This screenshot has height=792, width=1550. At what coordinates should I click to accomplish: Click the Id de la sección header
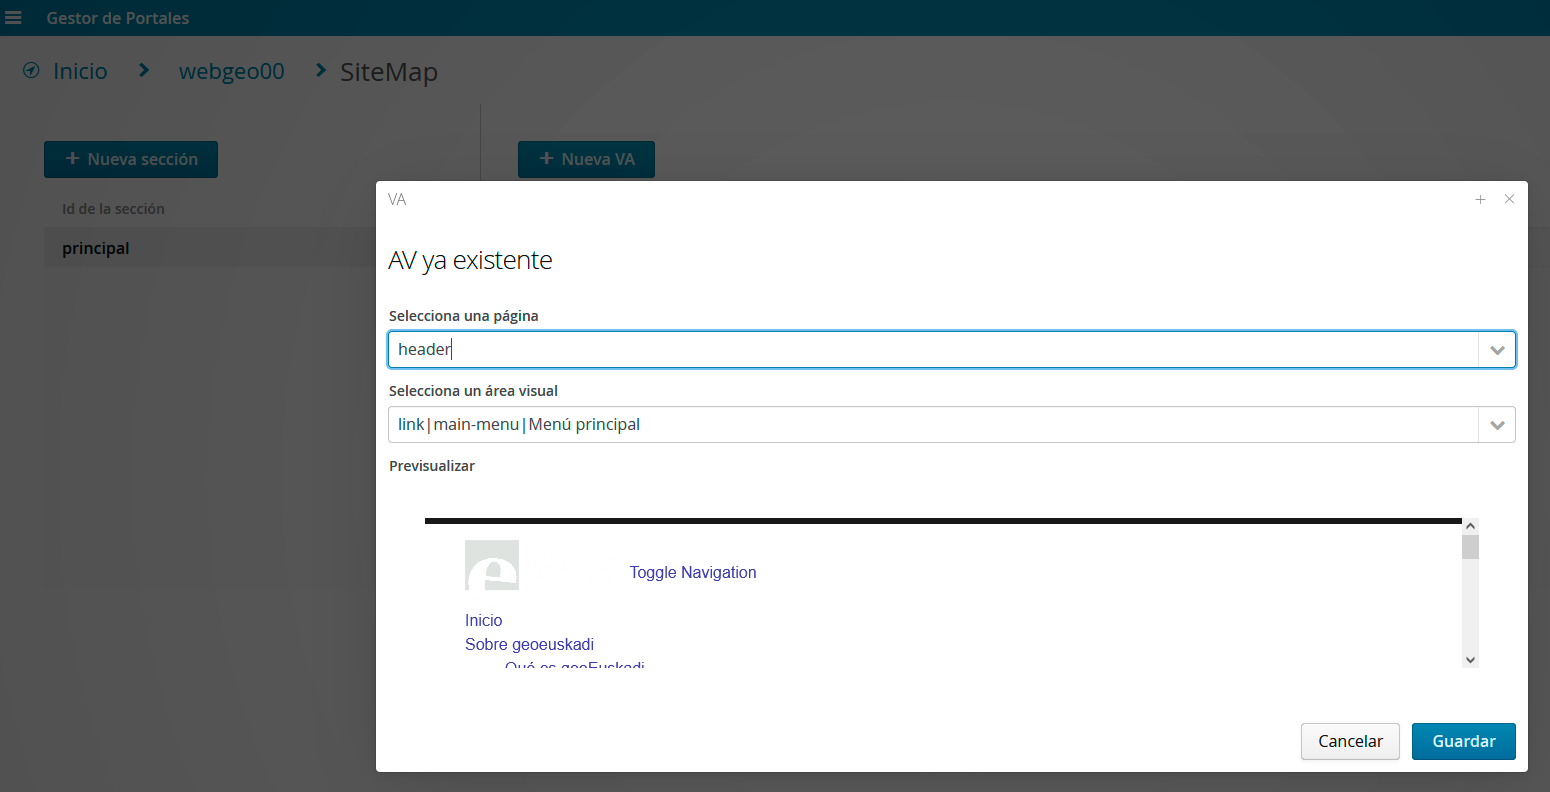[x=113, y=209]
